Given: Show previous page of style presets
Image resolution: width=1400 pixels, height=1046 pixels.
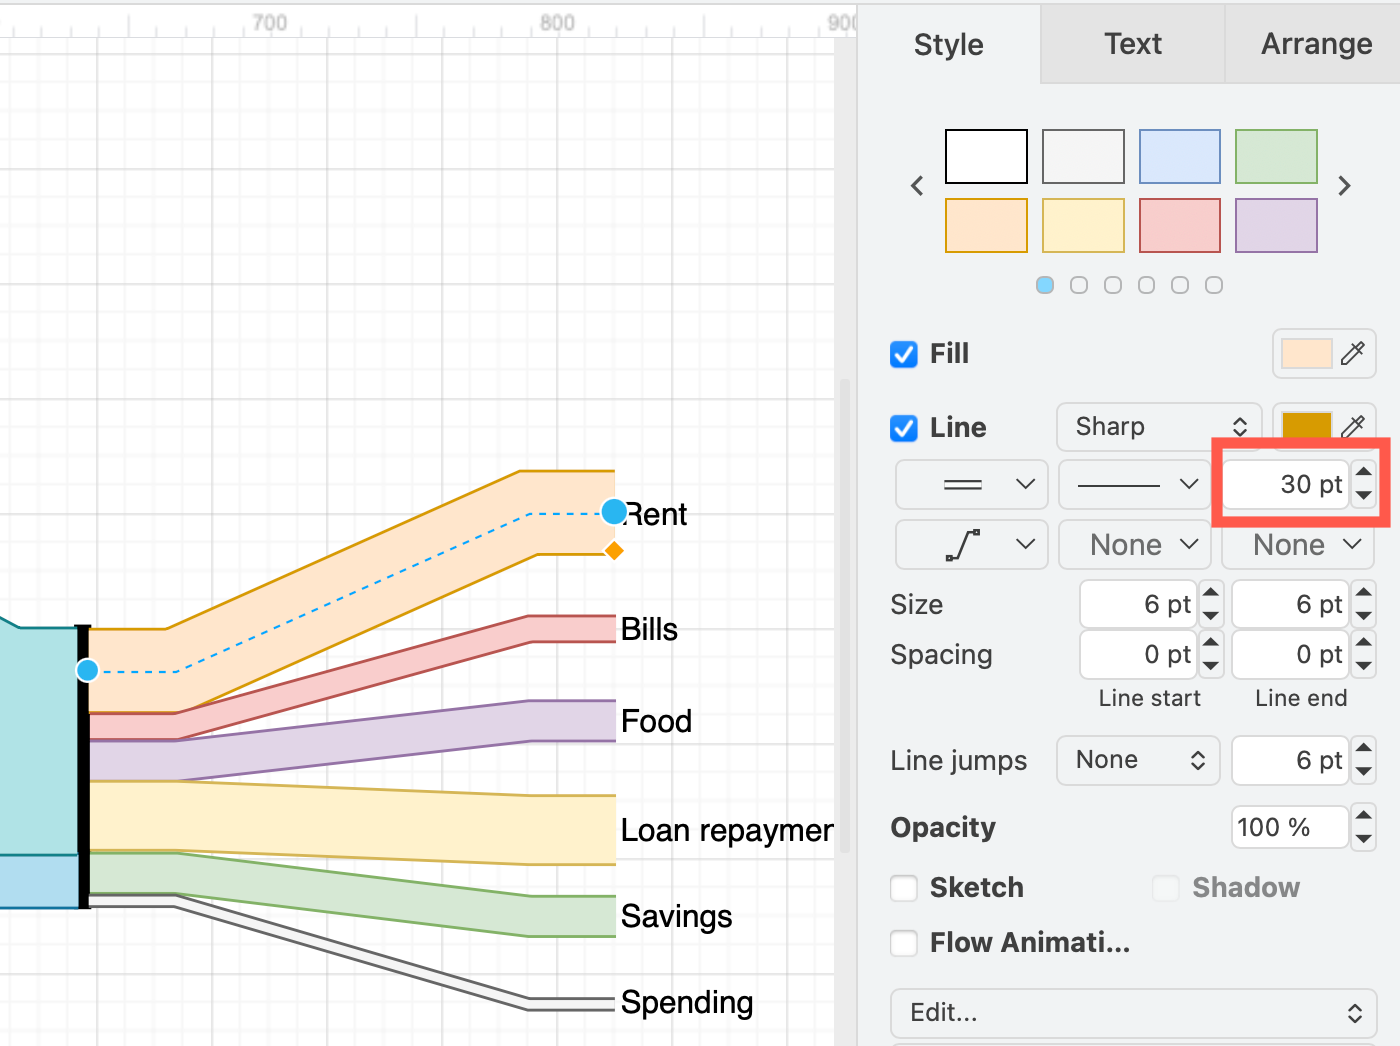Looking at the screenshot, I should (917, 185).
